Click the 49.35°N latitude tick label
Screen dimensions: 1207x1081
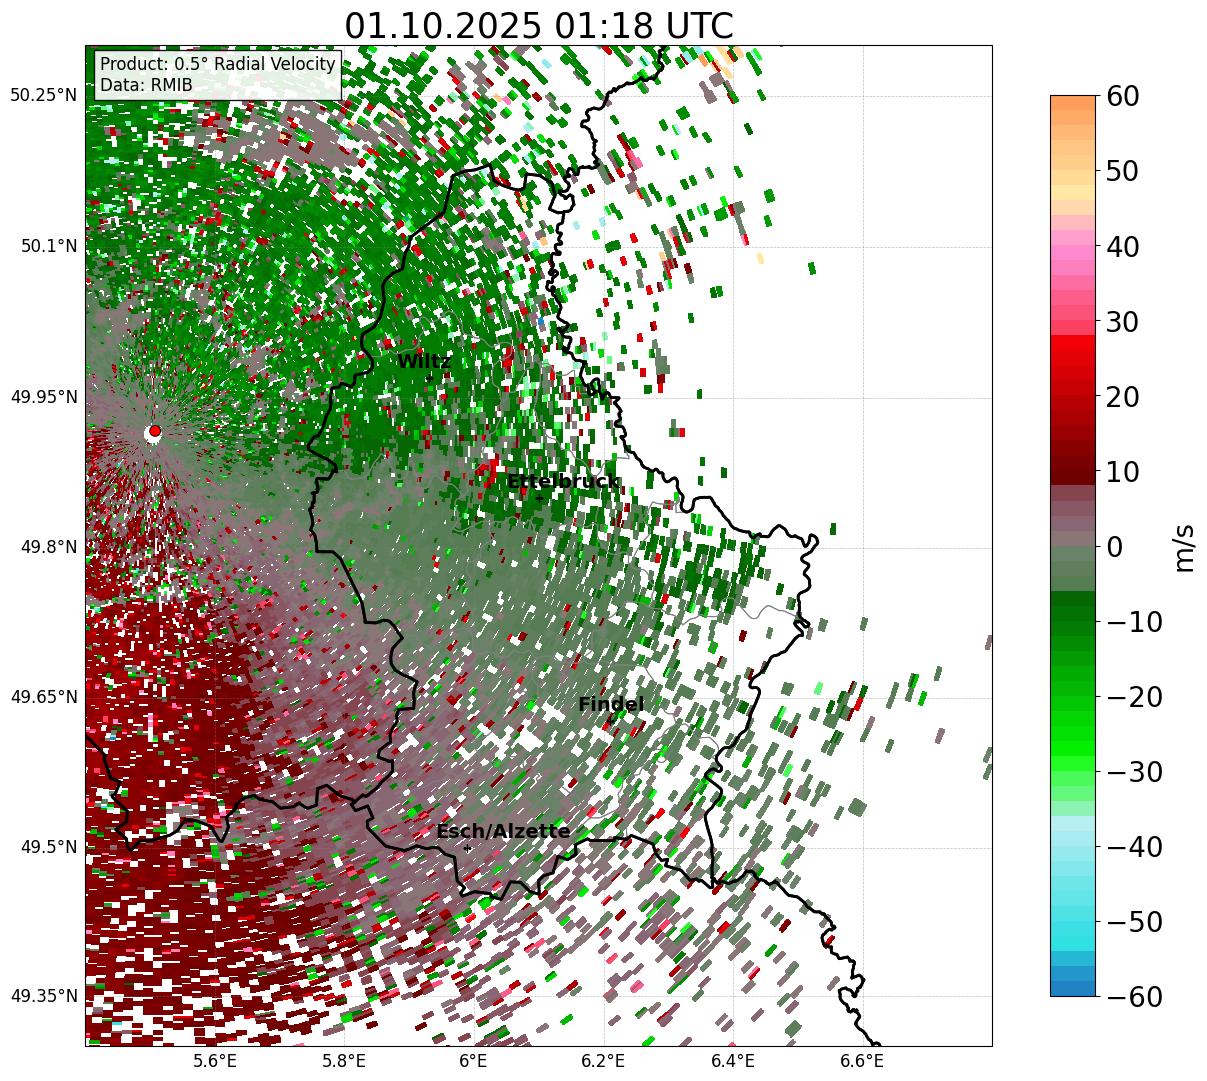(x=44, y=996)
